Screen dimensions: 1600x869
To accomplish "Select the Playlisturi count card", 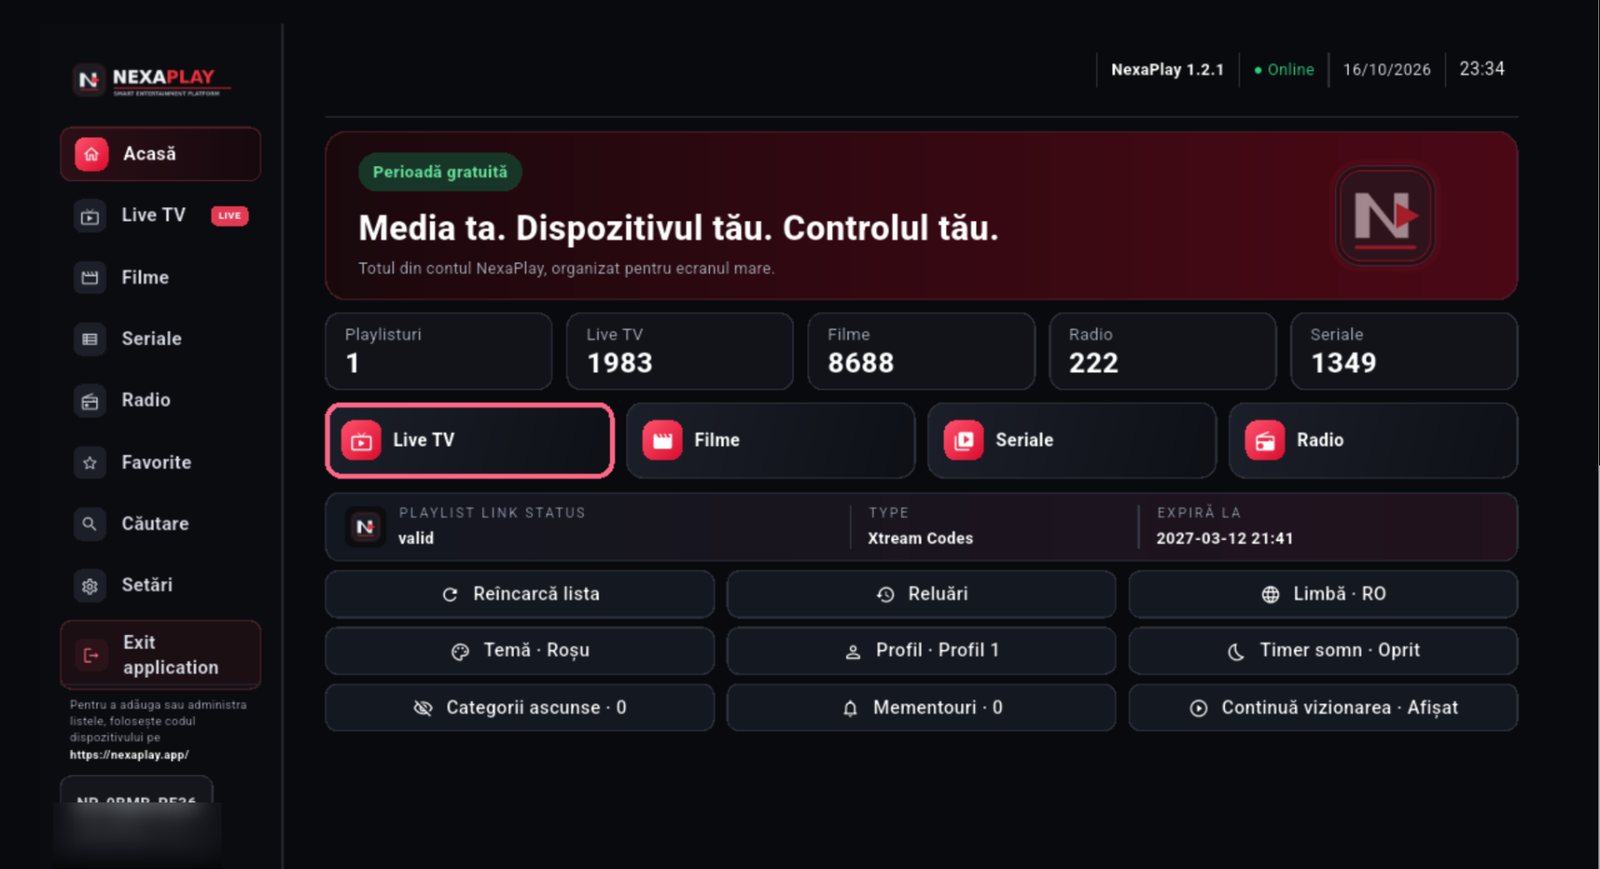I will [438, 351].
